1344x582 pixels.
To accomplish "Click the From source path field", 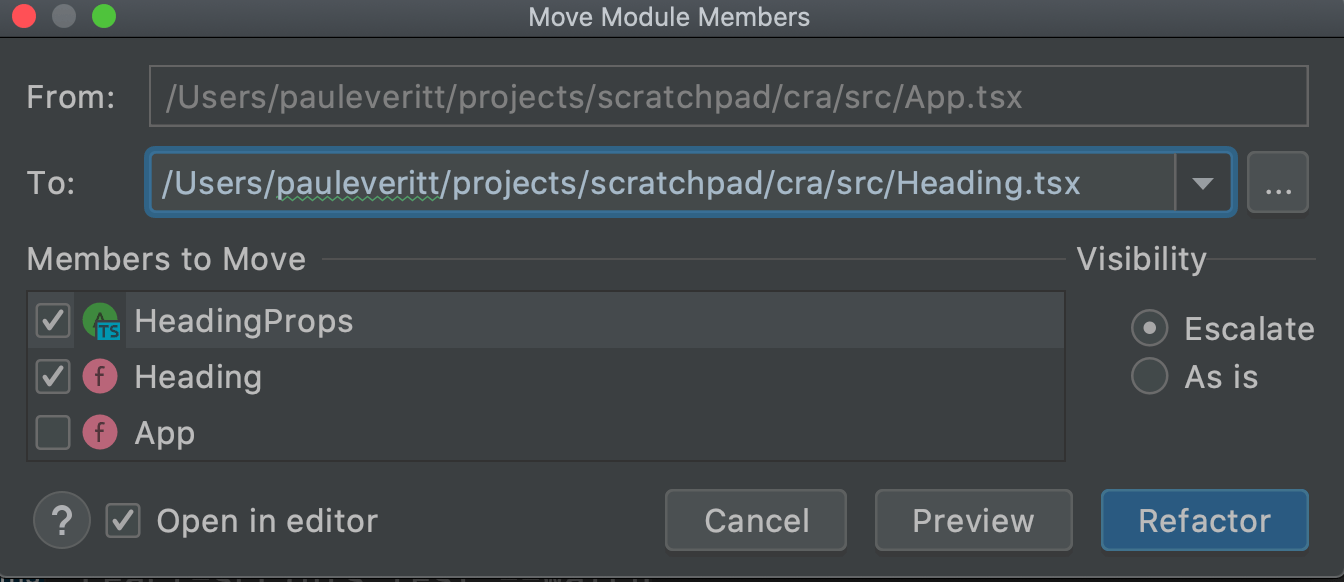I will point(728,97).
